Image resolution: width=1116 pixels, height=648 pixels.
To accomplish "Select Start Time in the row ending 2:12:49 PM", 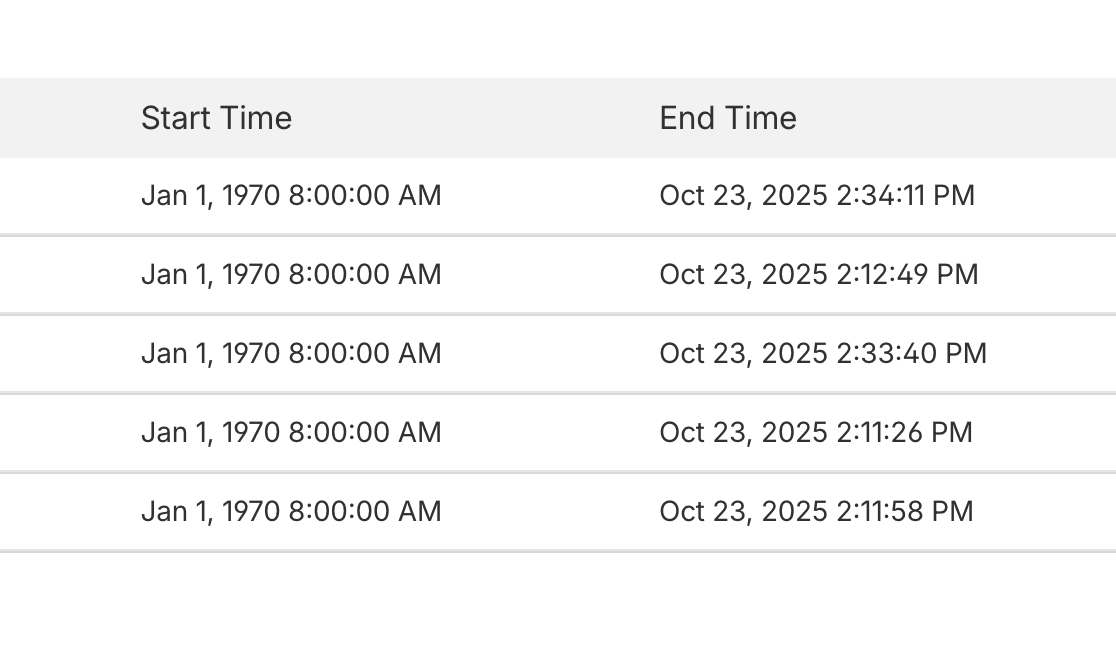I will coord(291,274).
